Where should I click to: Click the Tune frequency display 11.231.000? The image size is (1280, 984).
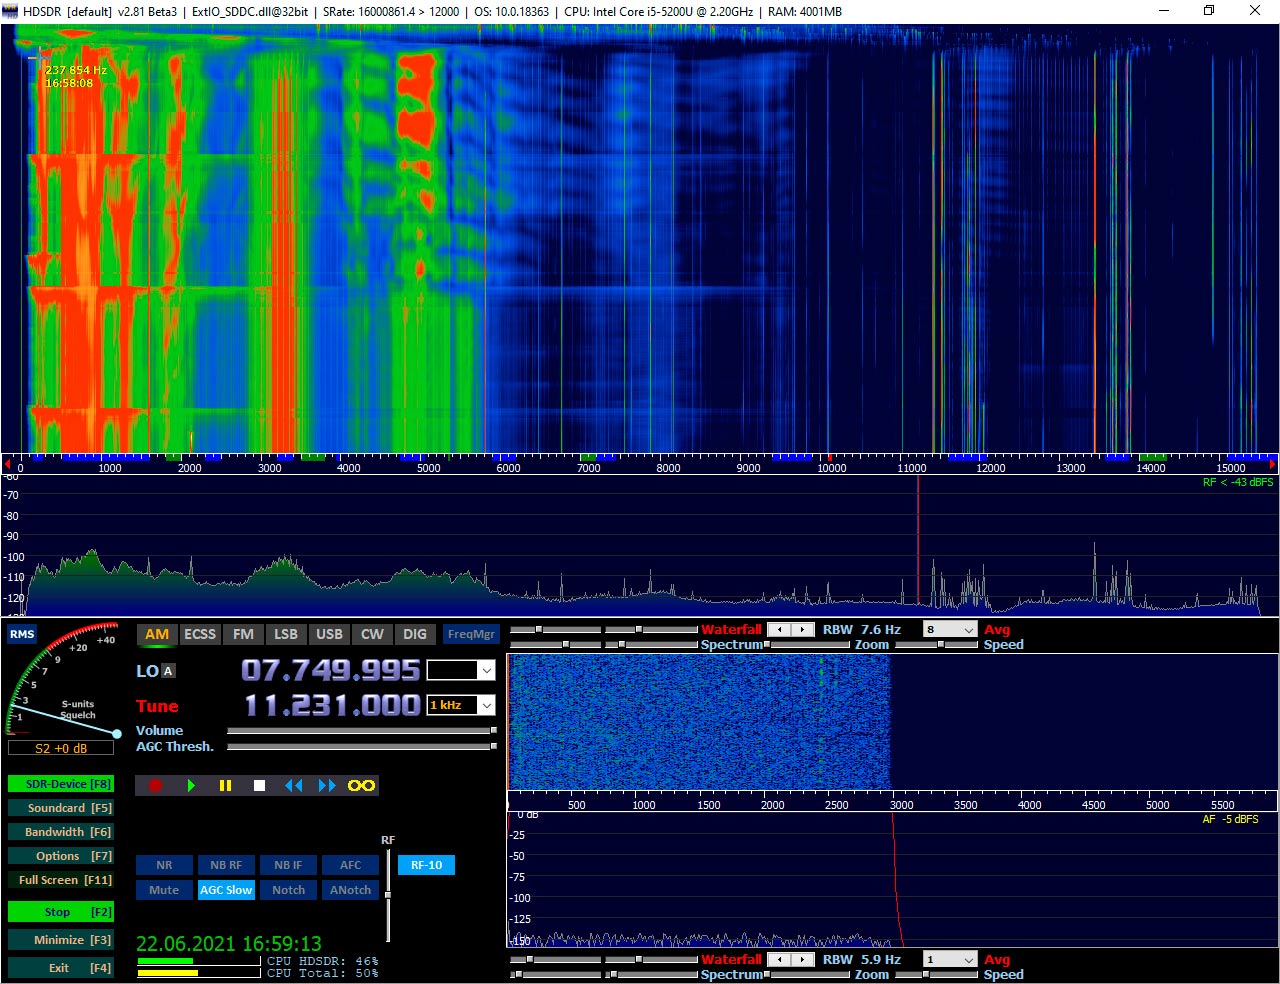(331, 705)
